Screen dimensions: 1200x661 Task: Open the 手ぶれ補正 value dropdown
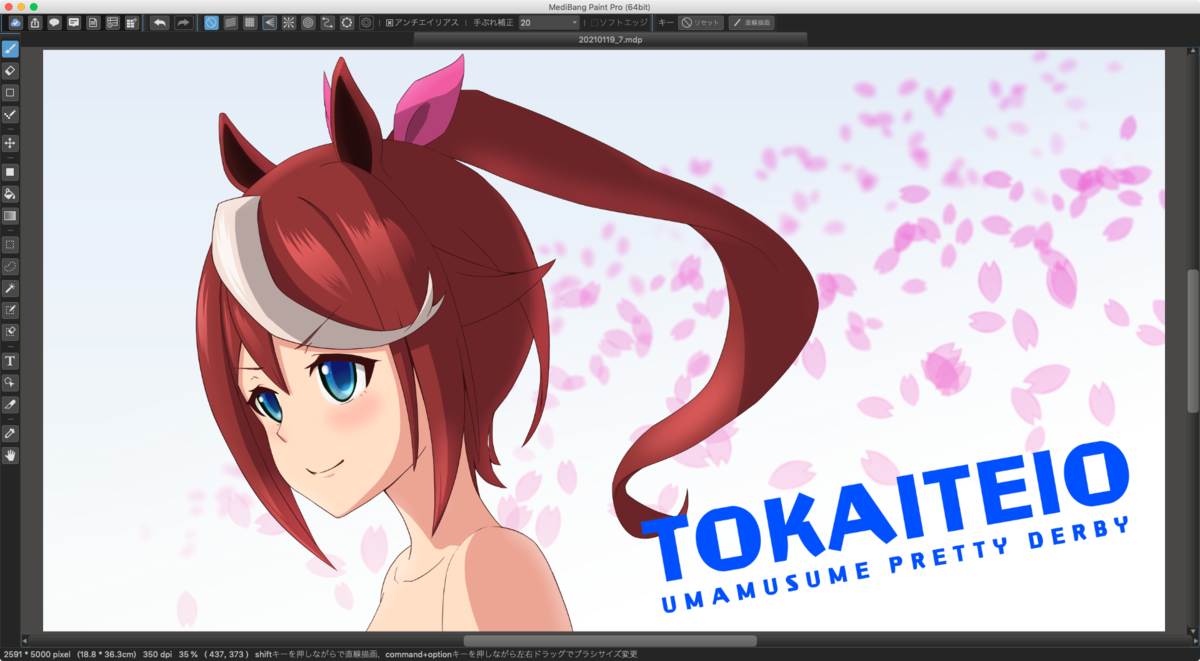(549, 22)
